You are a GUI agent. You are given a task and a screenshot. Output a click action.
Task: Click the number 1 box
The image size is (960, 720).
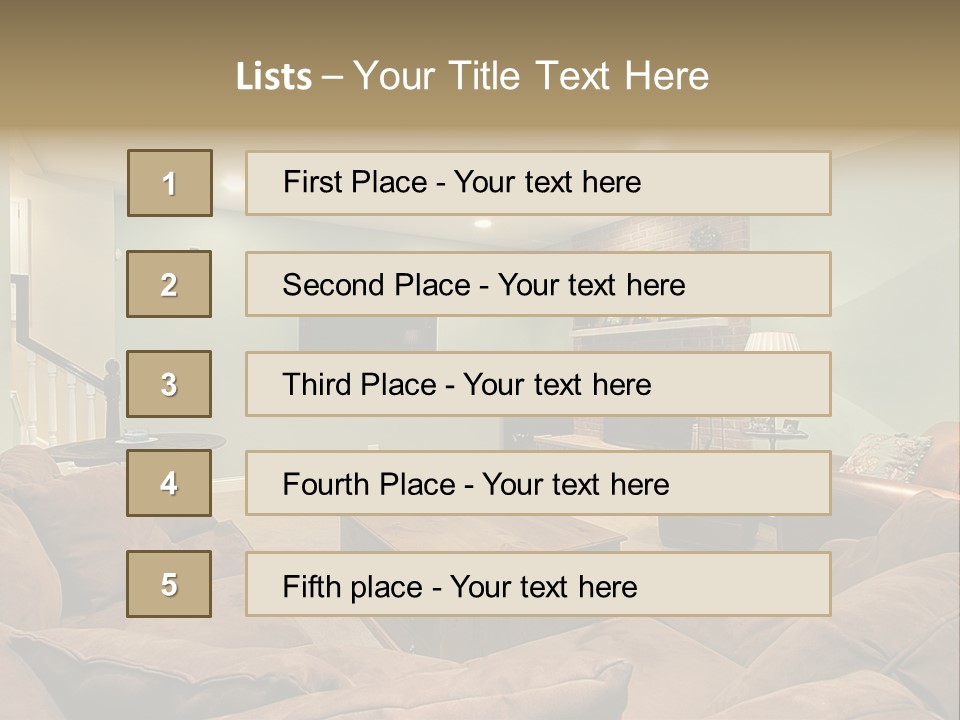click(170, 183)
